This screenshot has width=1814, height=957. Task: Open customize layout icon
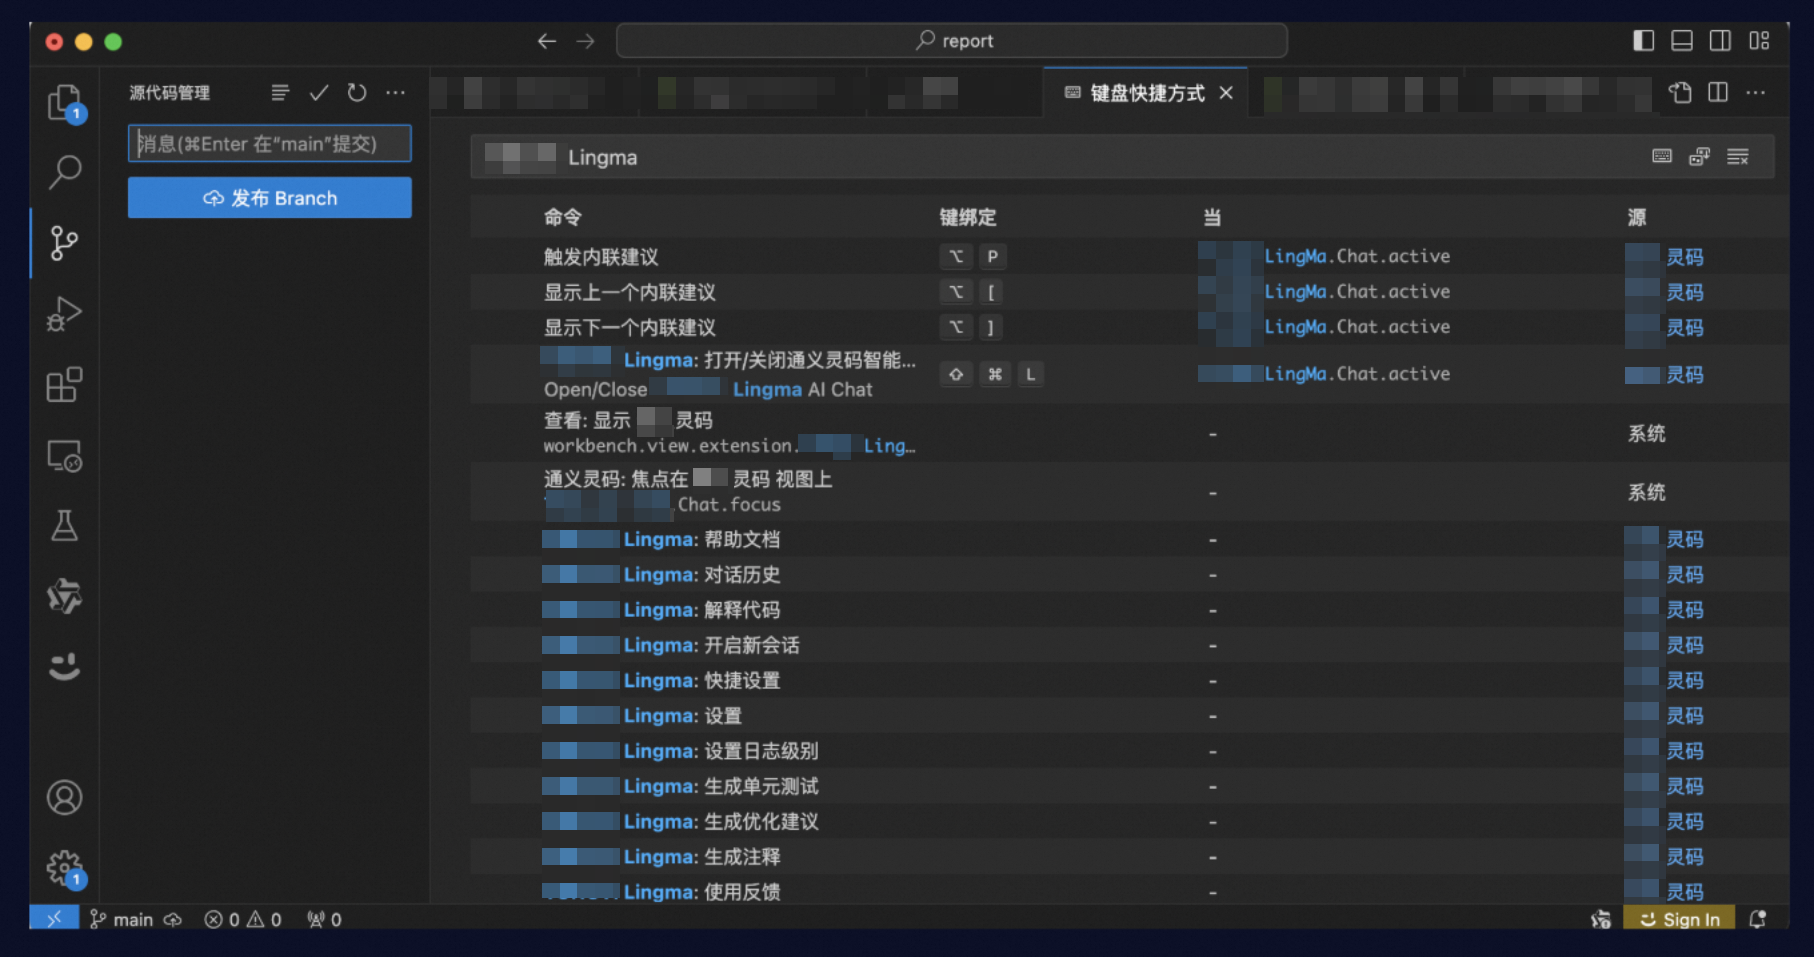coord(1760,40)
